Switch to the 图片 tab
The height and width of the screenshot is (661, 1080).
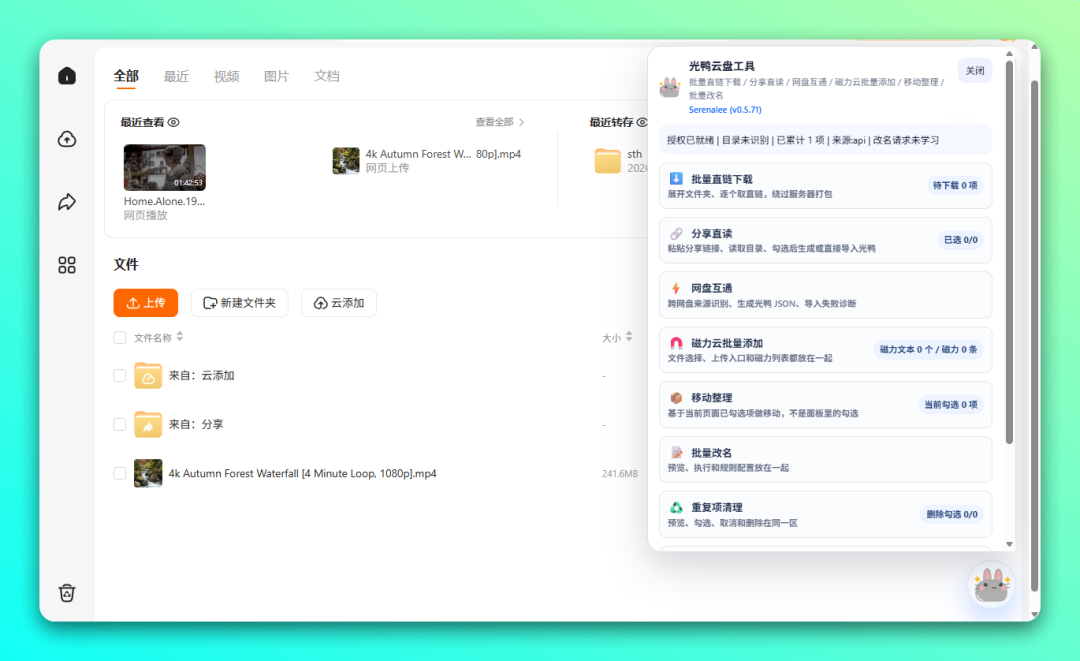[276, 76]
